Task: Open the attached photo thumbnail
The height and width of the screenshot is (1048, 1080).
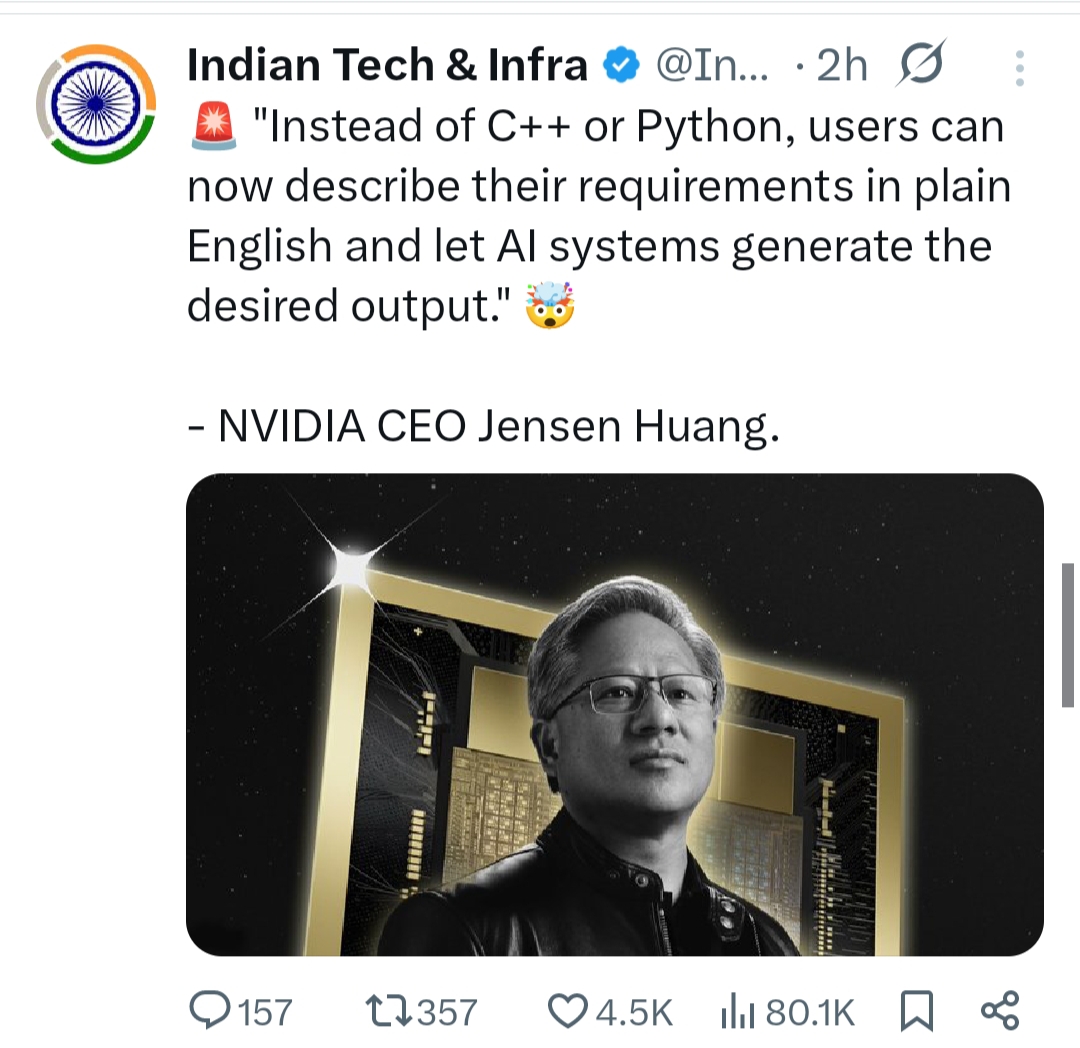Action: [x=614, y=714]
